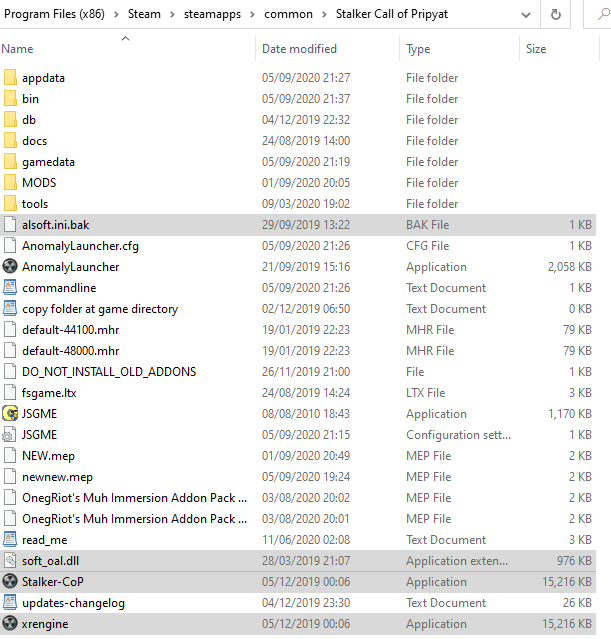The width and height of the screenshot is (611, 639).
Task: Expand chevron after Steam breadcrumb
Action: pos(172,15)
